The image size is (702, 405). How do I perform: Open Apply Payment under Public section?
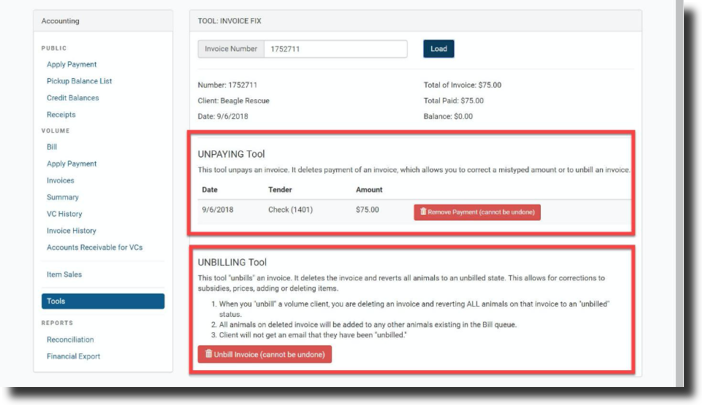tap(71, 64)
